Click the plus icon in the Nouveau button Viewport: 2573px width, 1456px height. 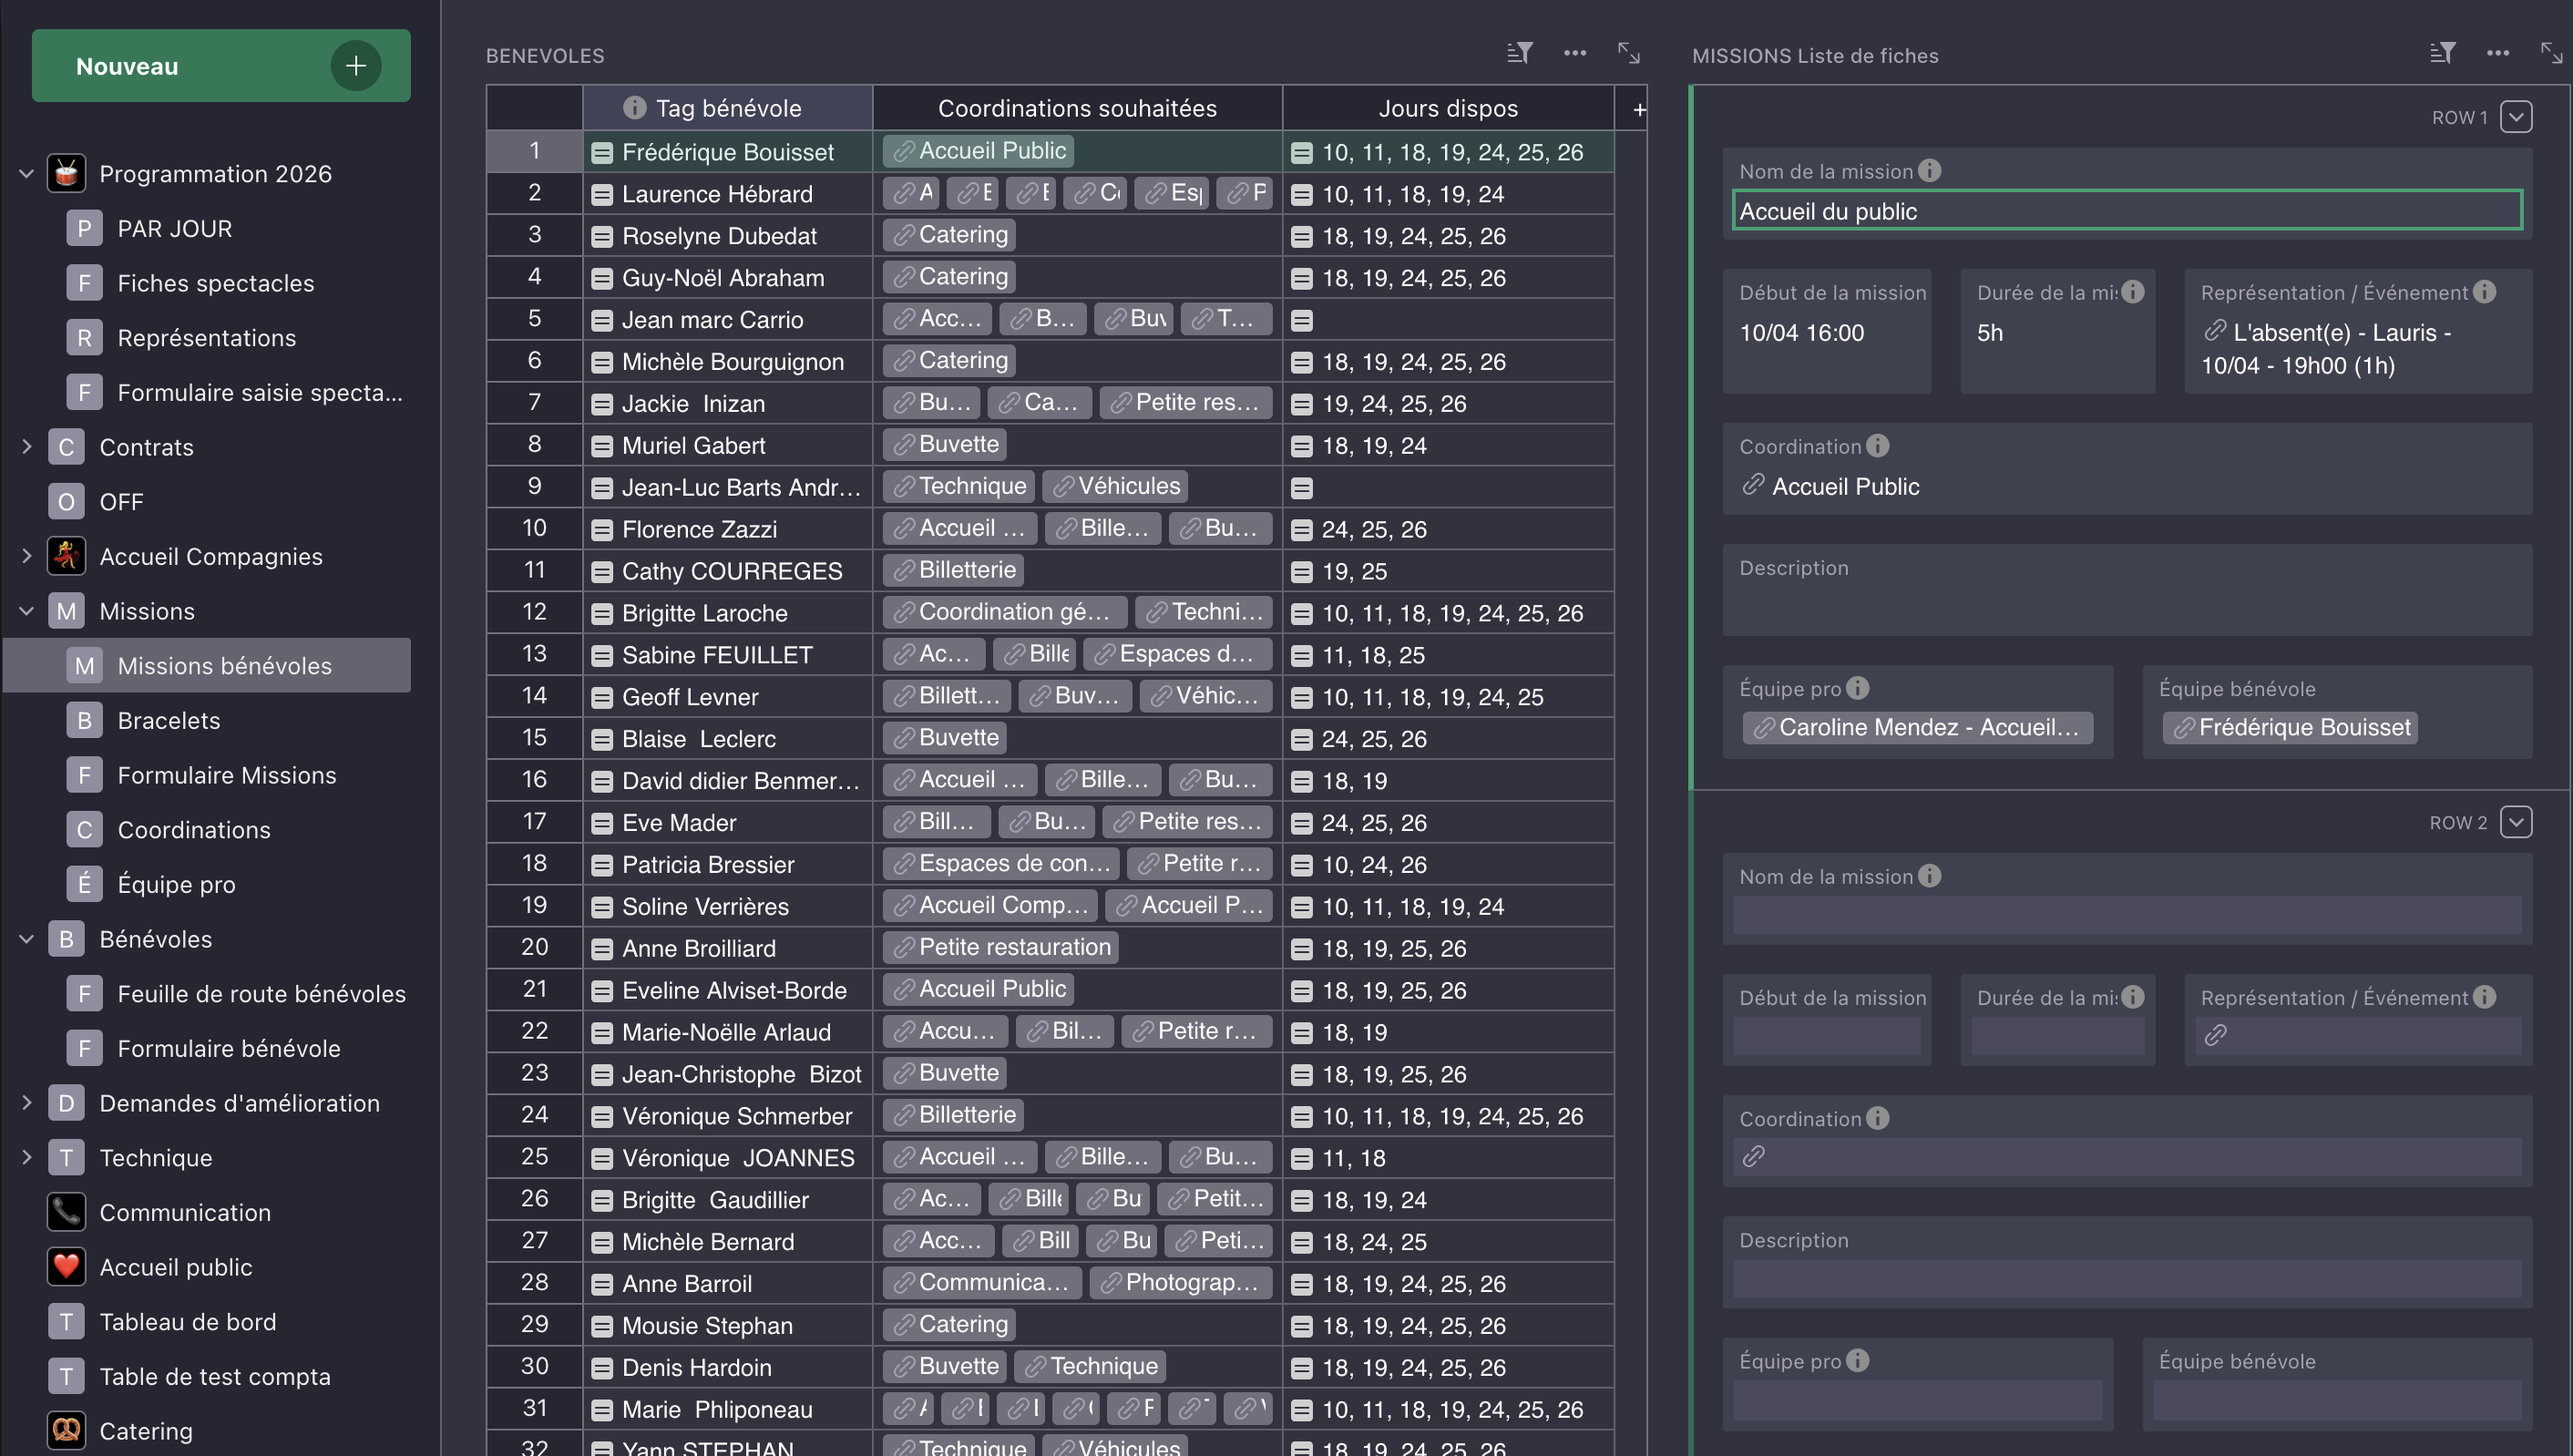coord(356,66)
